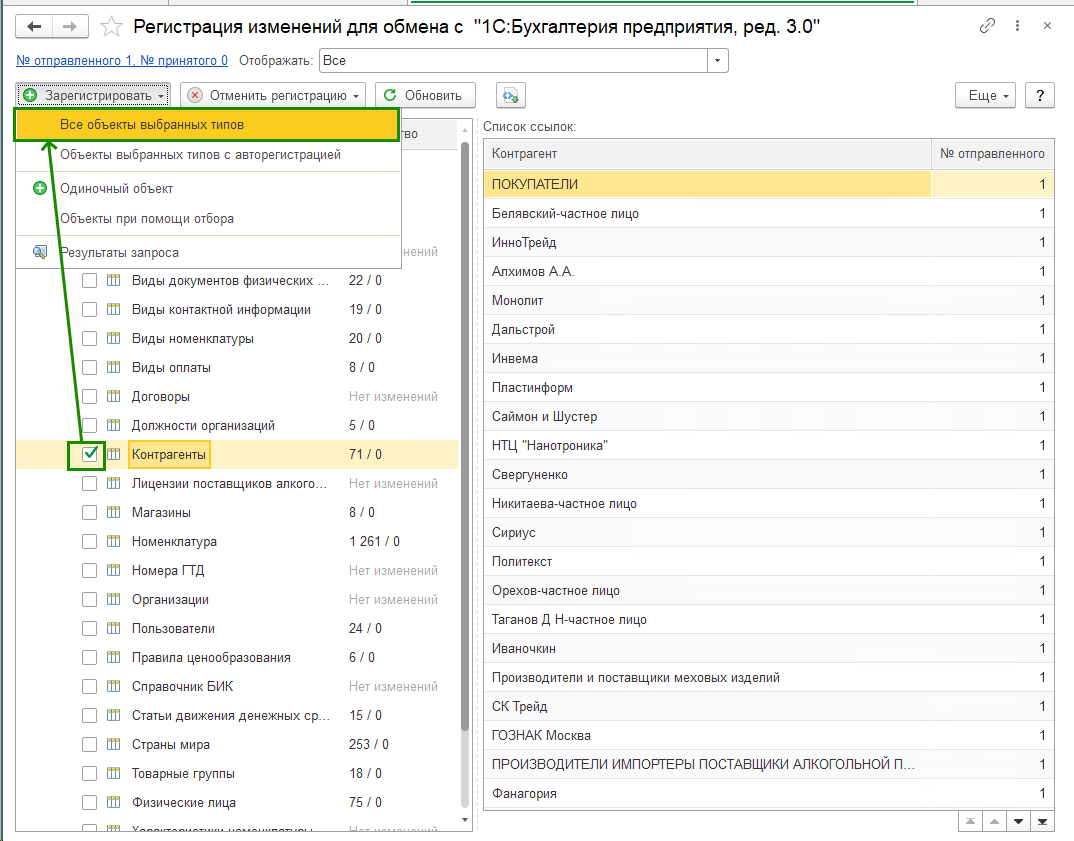
Task: Choose Все объекты выбранных типов
Action: [x=207, y=125]
